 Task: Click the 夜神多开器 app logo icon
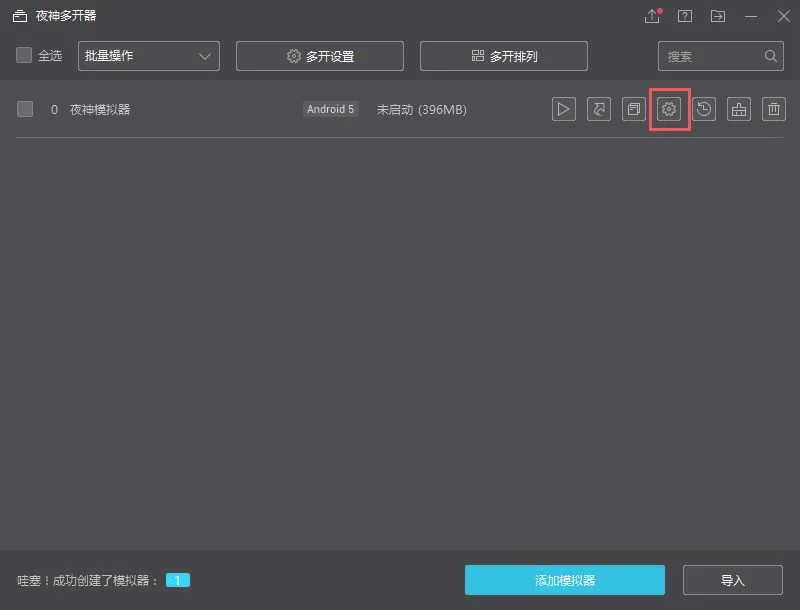point(20,16)
